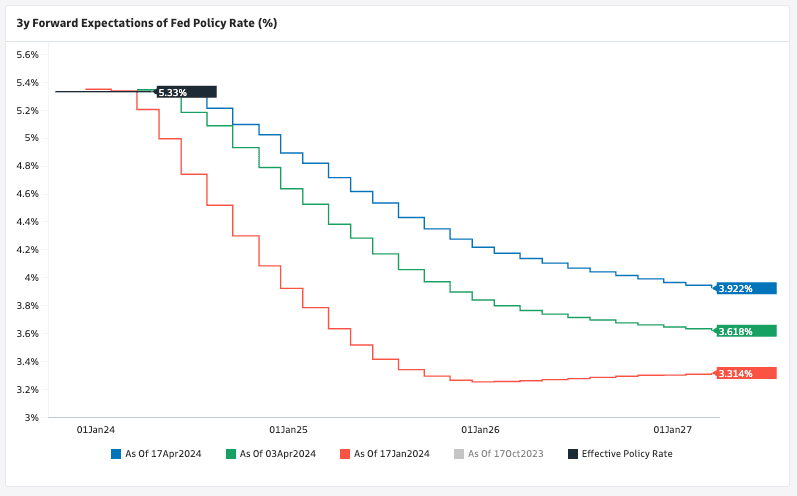Click the 01Jan25 x-axis date label
797x496 pixels.
click(289, 429)
